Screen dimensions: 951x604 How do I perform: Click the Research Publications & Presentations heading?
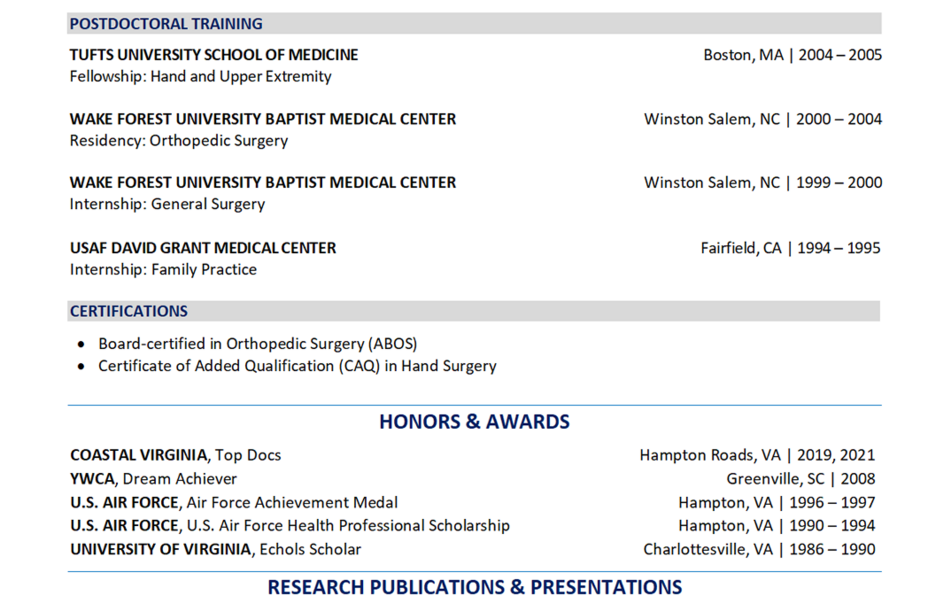pyautogui.click(x=475, y=587)
